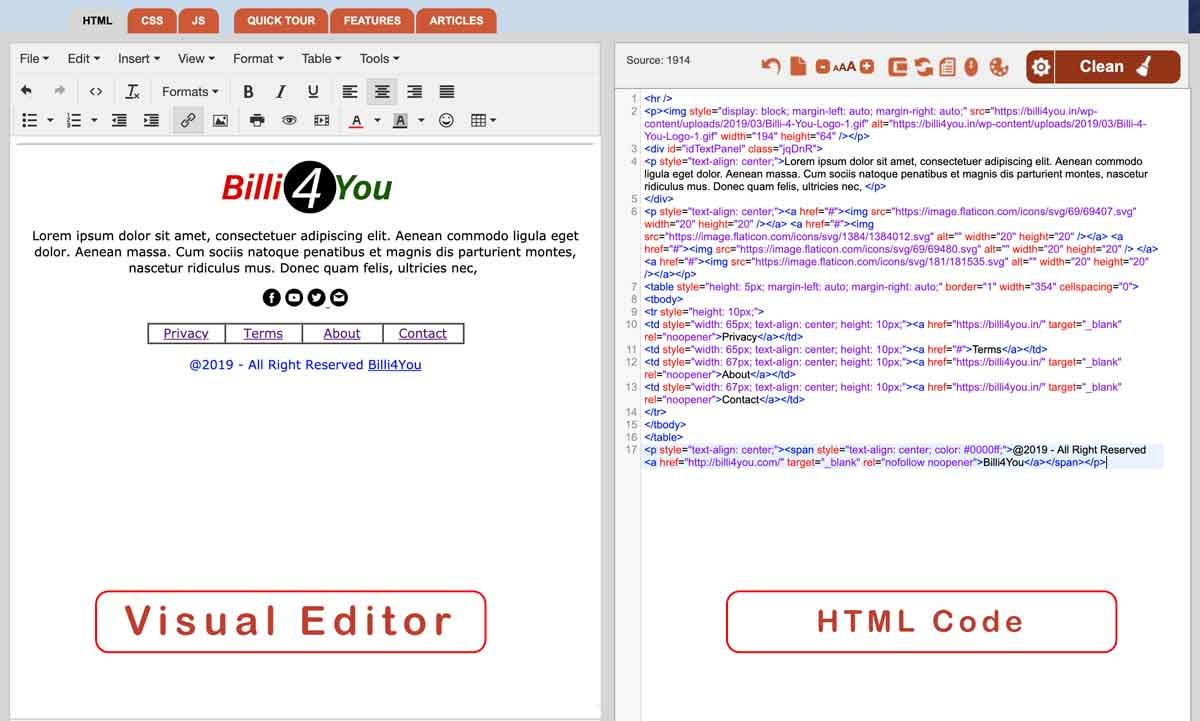The width and height of the screenshot is (1200, 721).
Task: Open the Quick Tour tab
Action: tap(281, 21)
